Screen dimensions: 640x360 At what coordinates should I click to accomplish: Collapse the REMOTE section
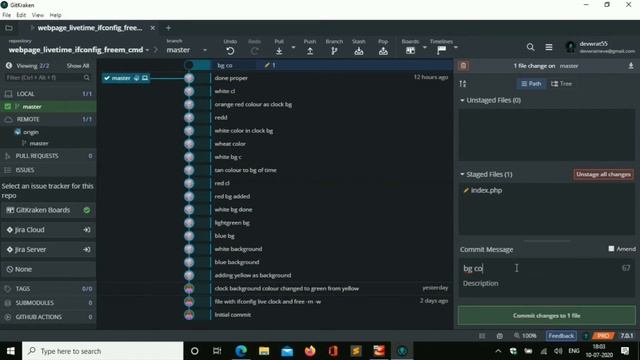coord(48,119)
